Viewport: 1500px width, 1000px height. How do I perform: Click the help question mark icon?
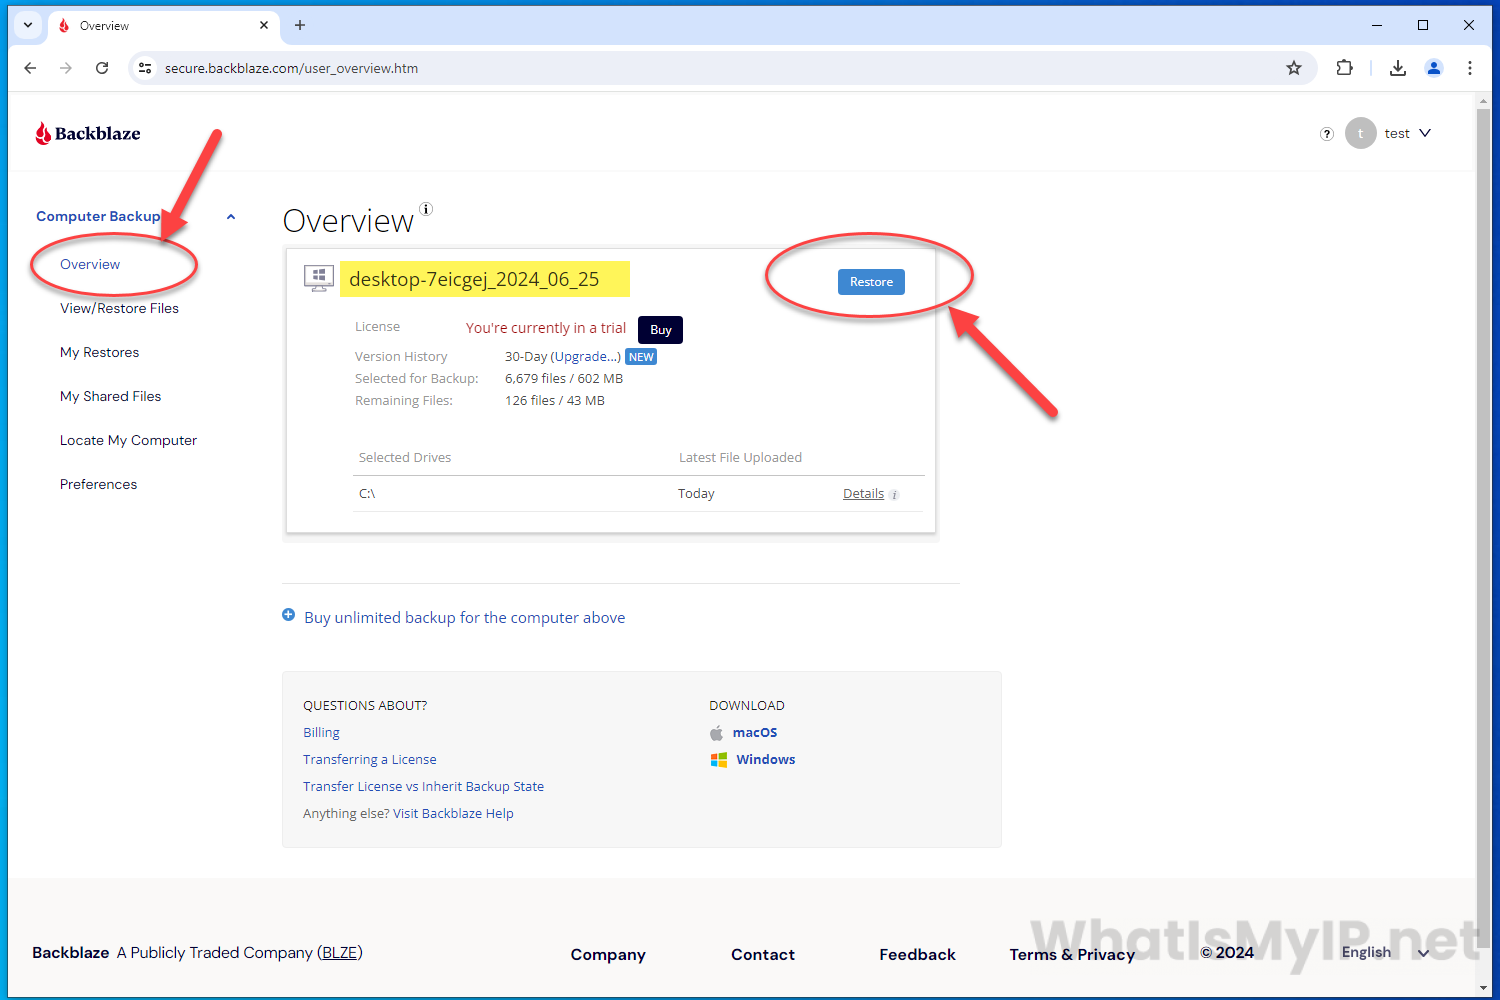[1327, 134]
